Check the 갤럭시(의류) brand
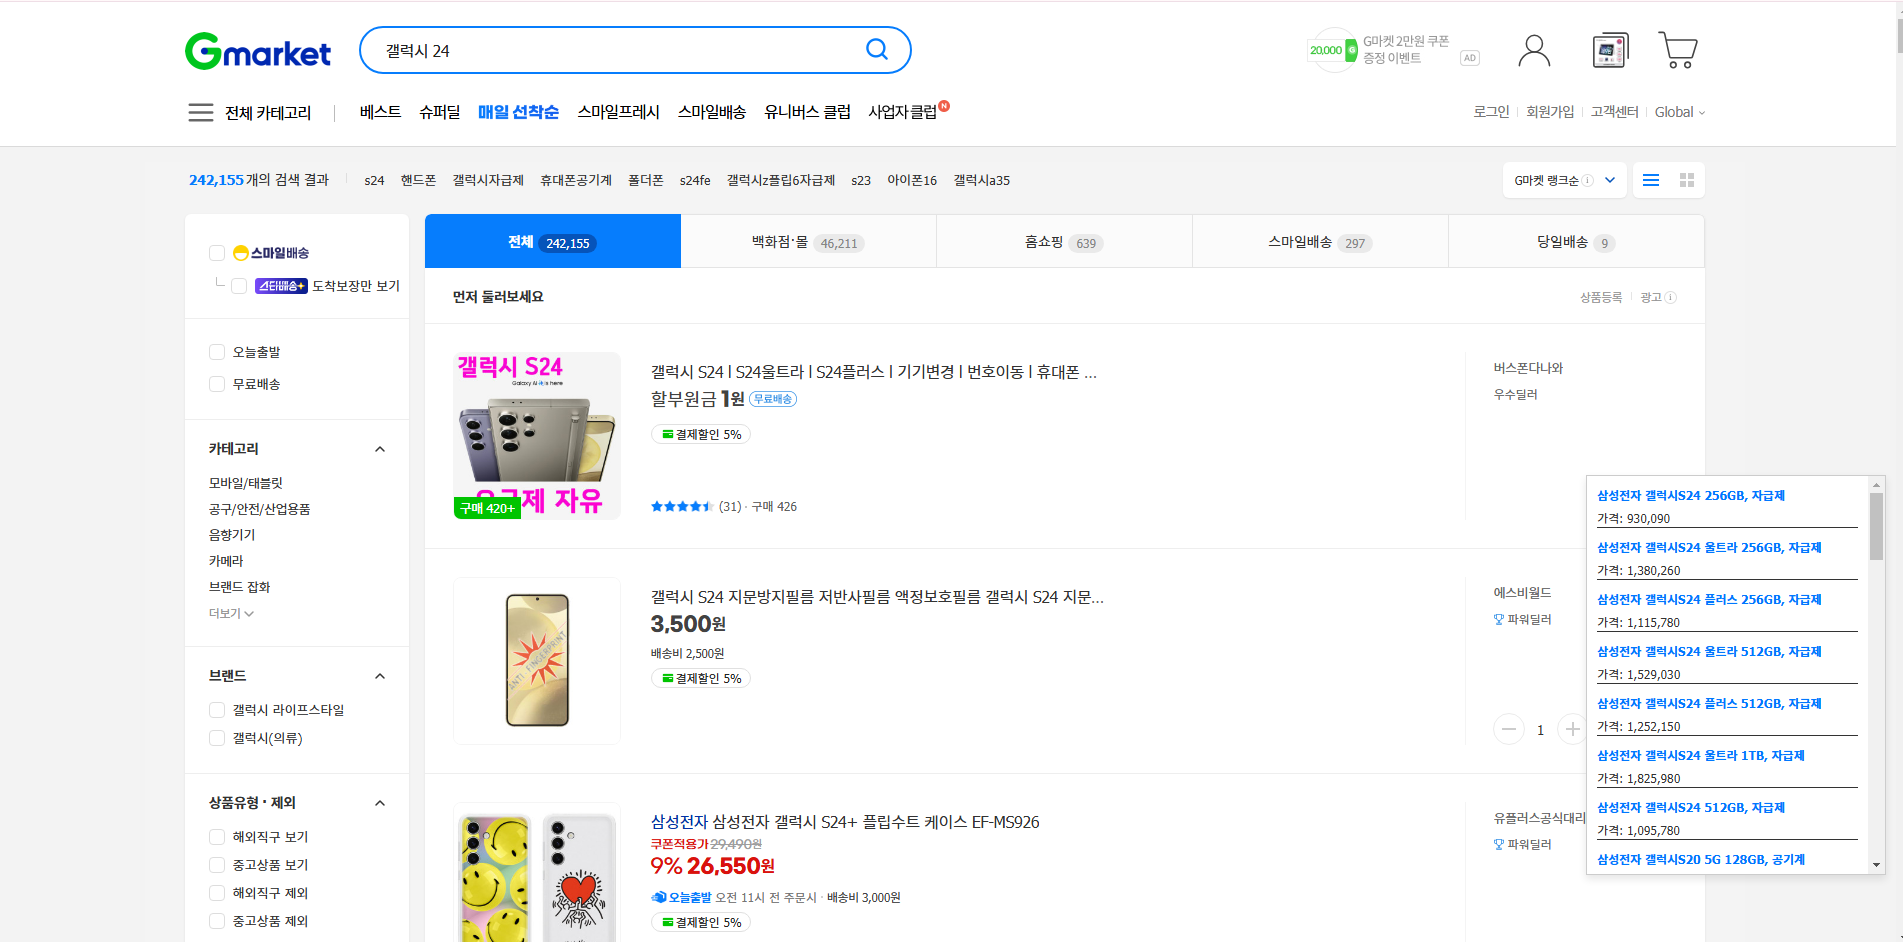 (x=217, y=738)
